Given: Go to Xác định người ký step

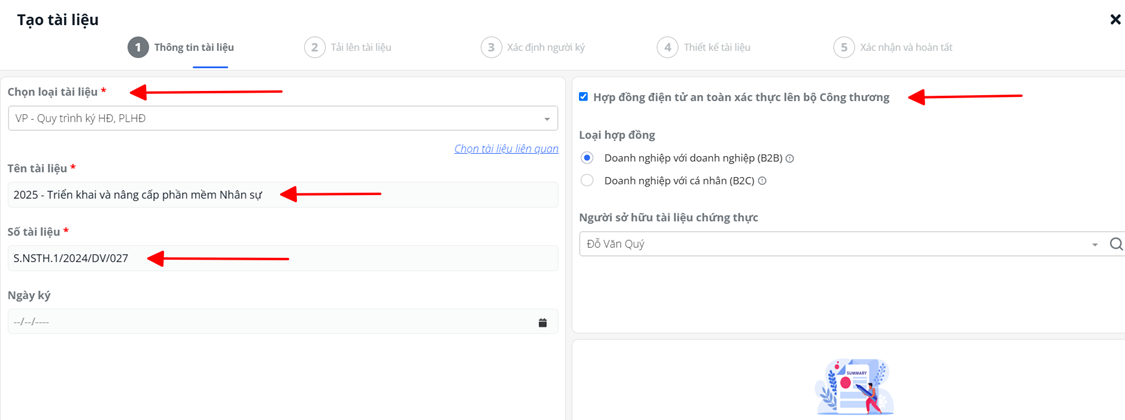Looking at the screenshot, I should [x=545, y=47].
